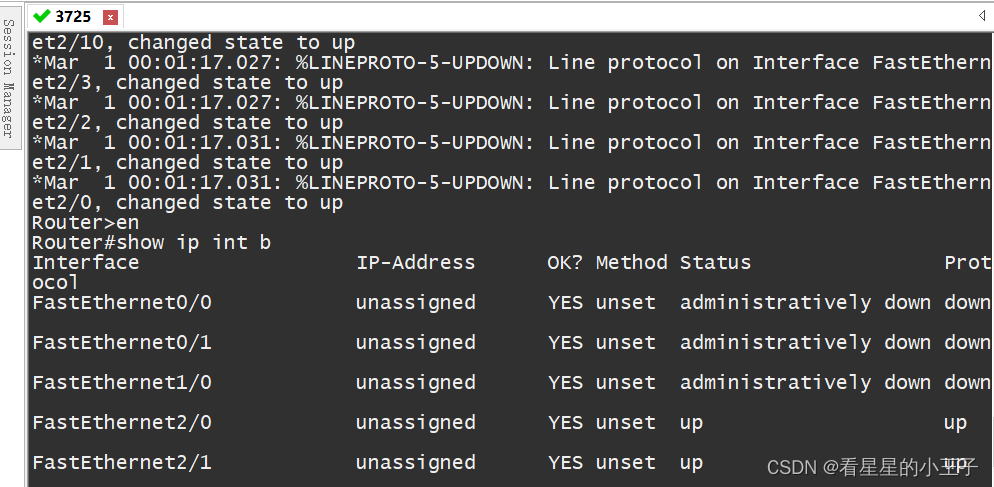Click the Method column header text
Image resolution: width=994 pixels, height=487 pixels.
pos(631,263)
